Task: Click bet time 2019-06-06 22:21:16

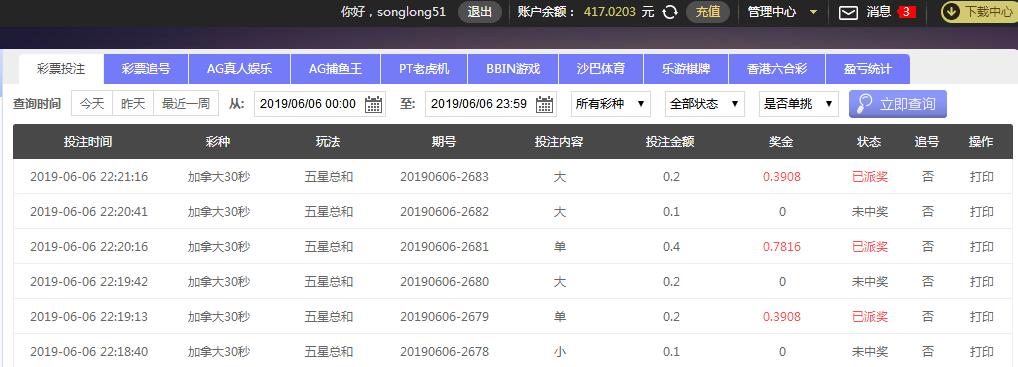Action: click(x=89, y=177)
